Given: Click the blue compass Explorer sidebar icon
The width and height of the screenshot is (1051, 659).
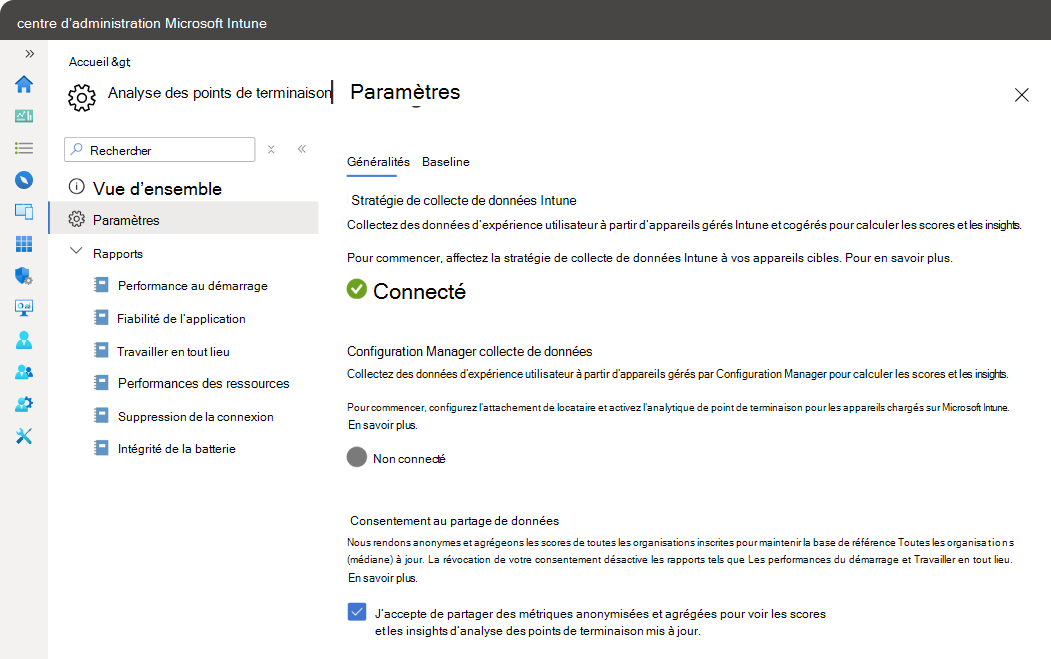Looking at the screenshot, I should pyautogui.click(x=24, y=180).
